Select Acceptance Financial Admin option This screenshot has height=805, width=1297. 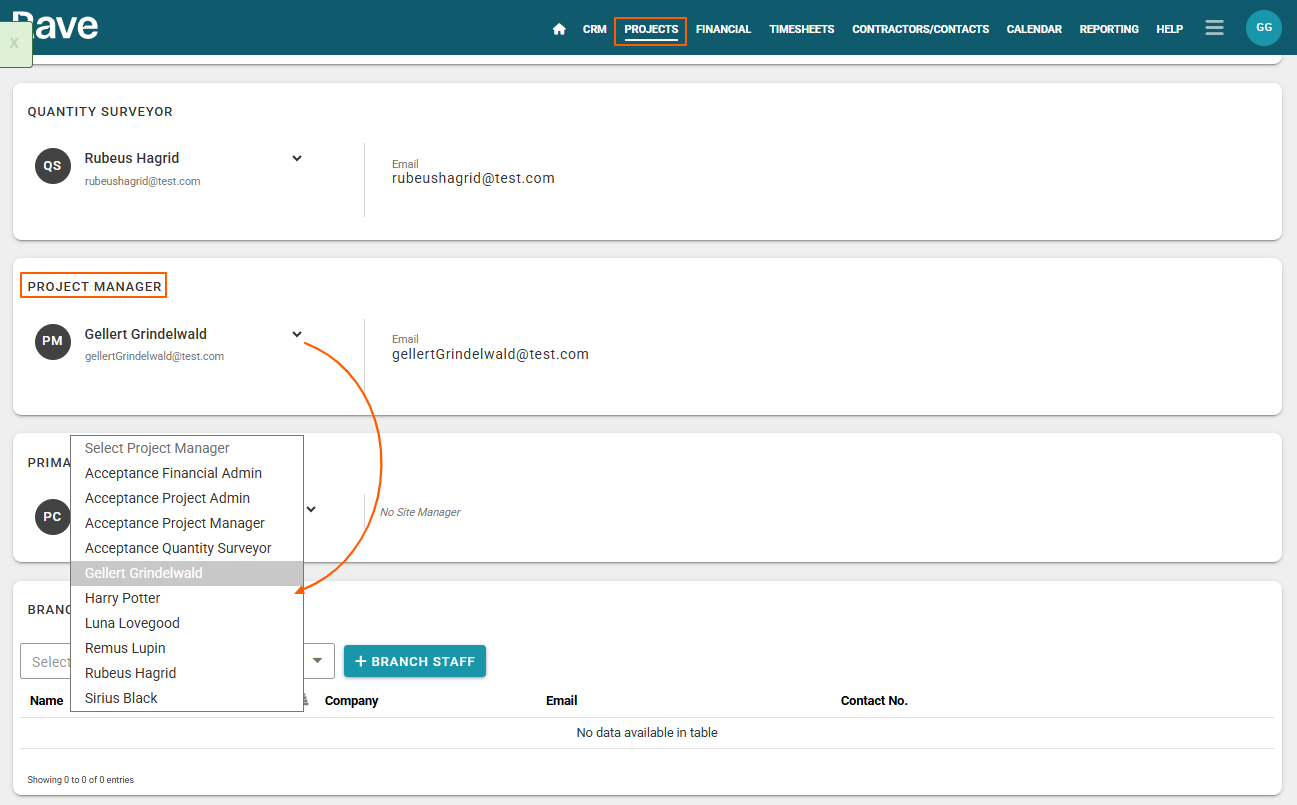[x=187, y=473]
